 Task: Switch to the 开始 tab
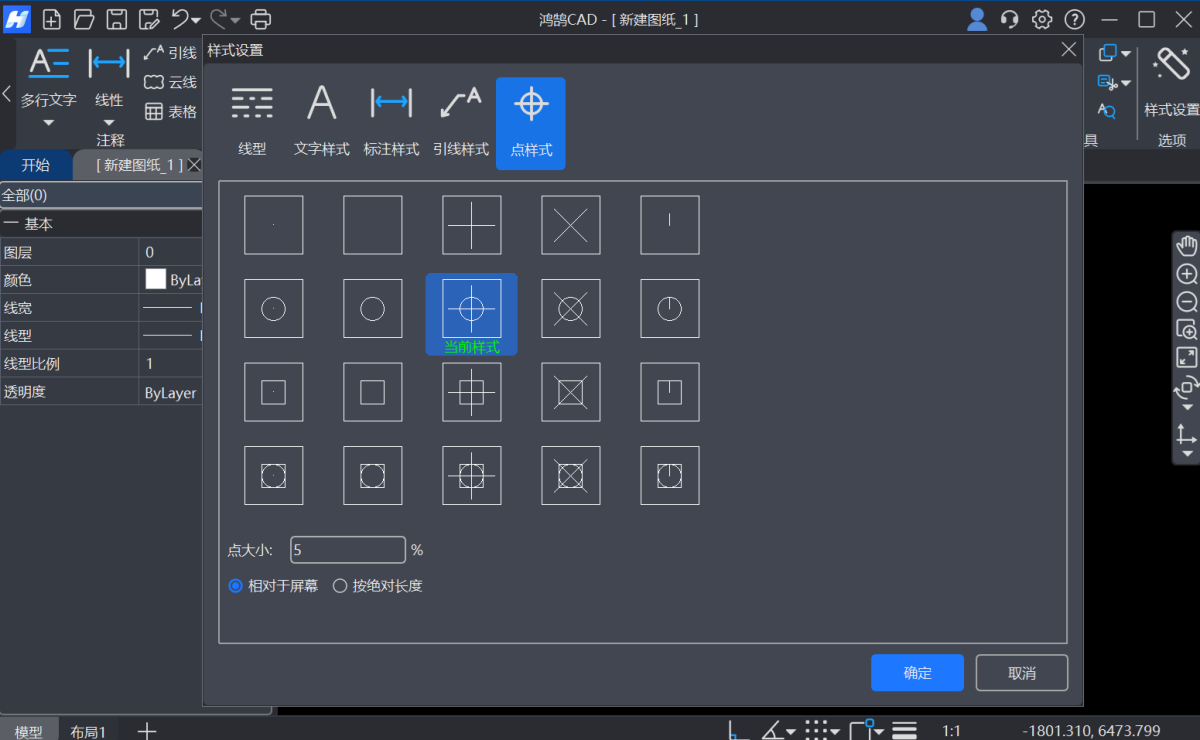point(36,164)
